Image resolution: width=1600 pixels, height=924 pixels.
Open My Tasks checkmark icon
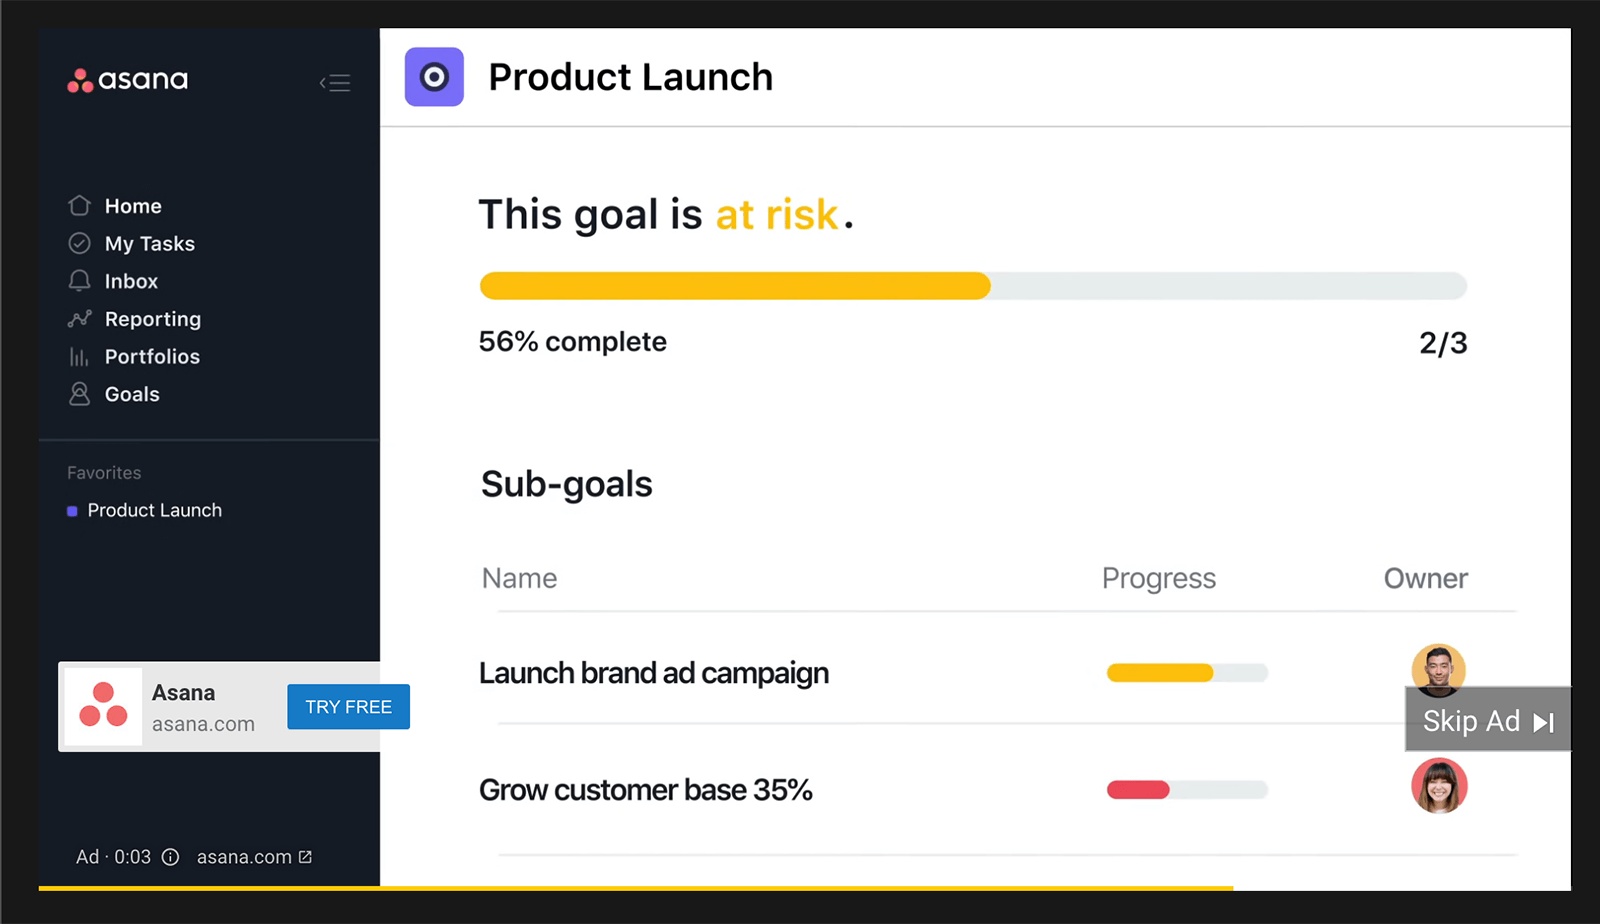coord(79,243)
